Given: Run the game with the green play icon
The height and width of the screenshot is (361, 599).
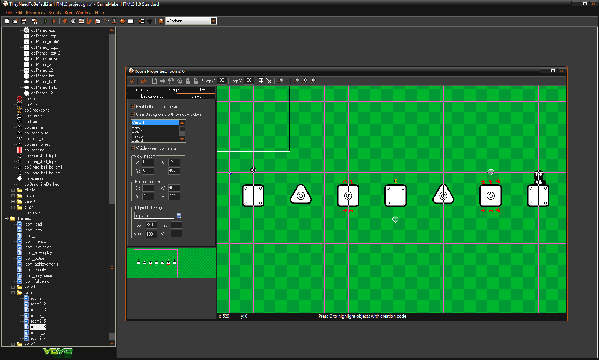Looking at the screenshot, I should tap(45, 21).
